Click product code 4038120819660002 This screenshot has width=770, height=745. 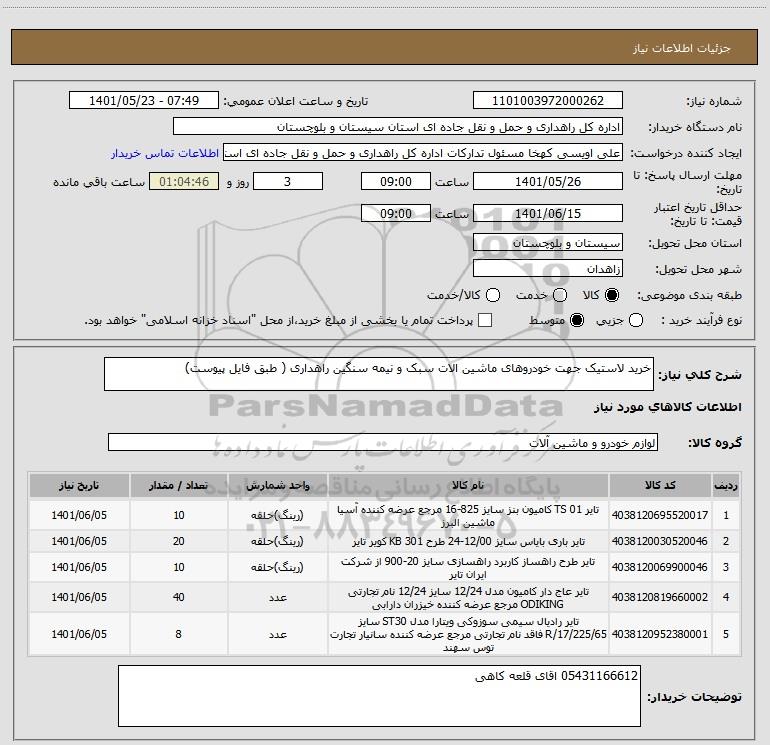(660, 597)
